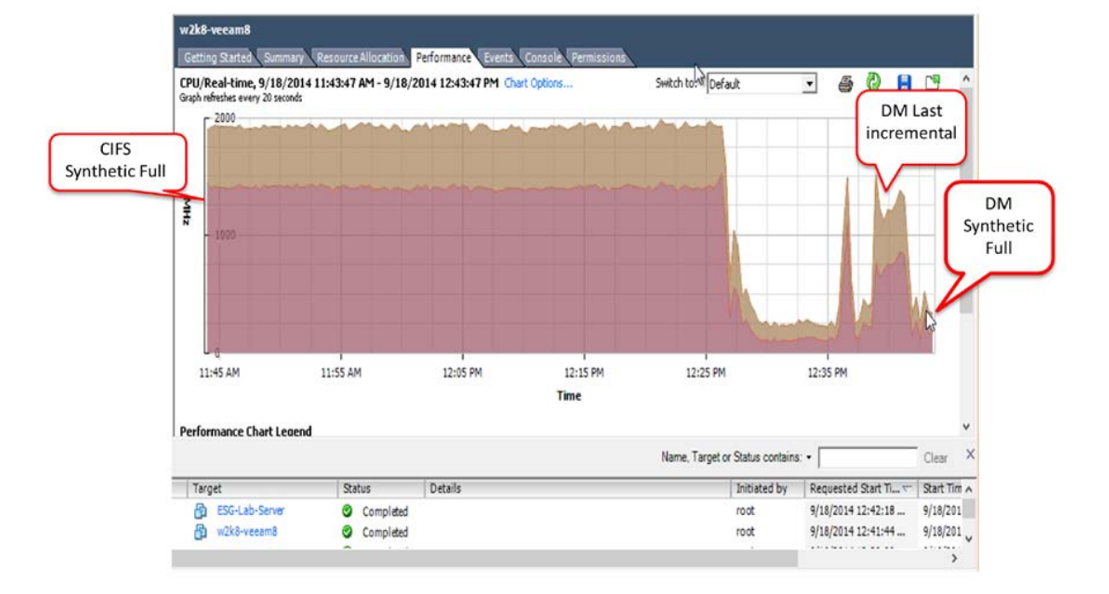Viewport: 1109px width, 594px height.
Task: Sort tasks by the Status column
Action: (381, 489)
